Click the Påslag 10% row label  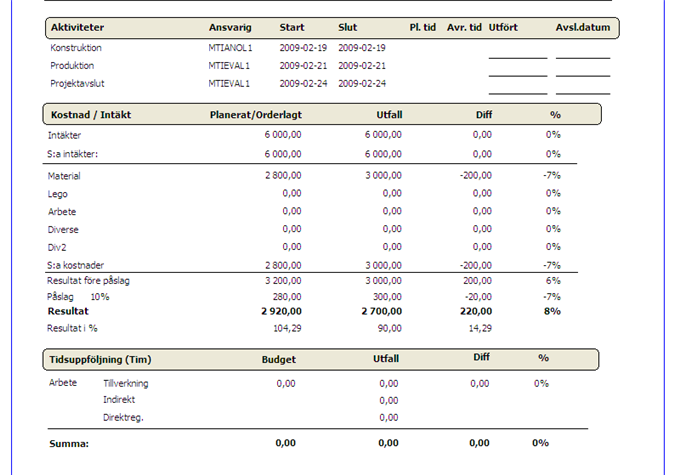coord(80,297)
